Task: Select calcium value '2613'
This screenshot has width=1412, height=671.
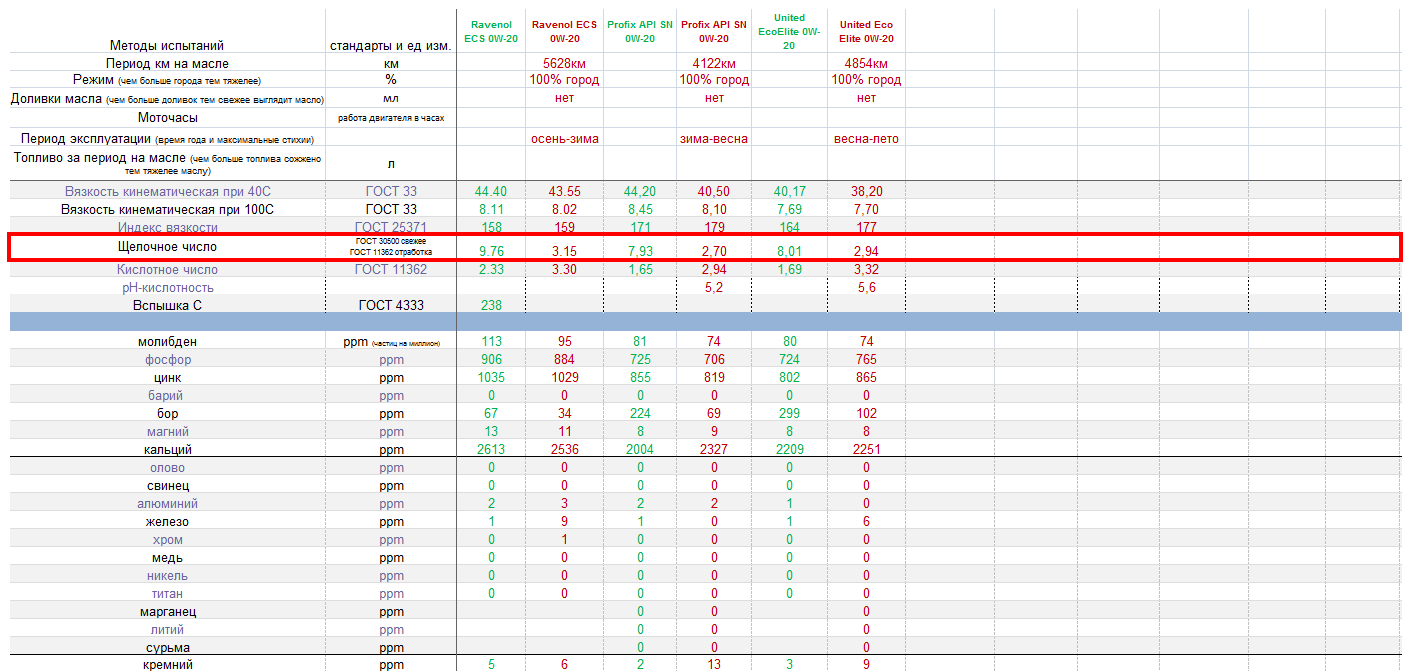Action: coord(491,449)
